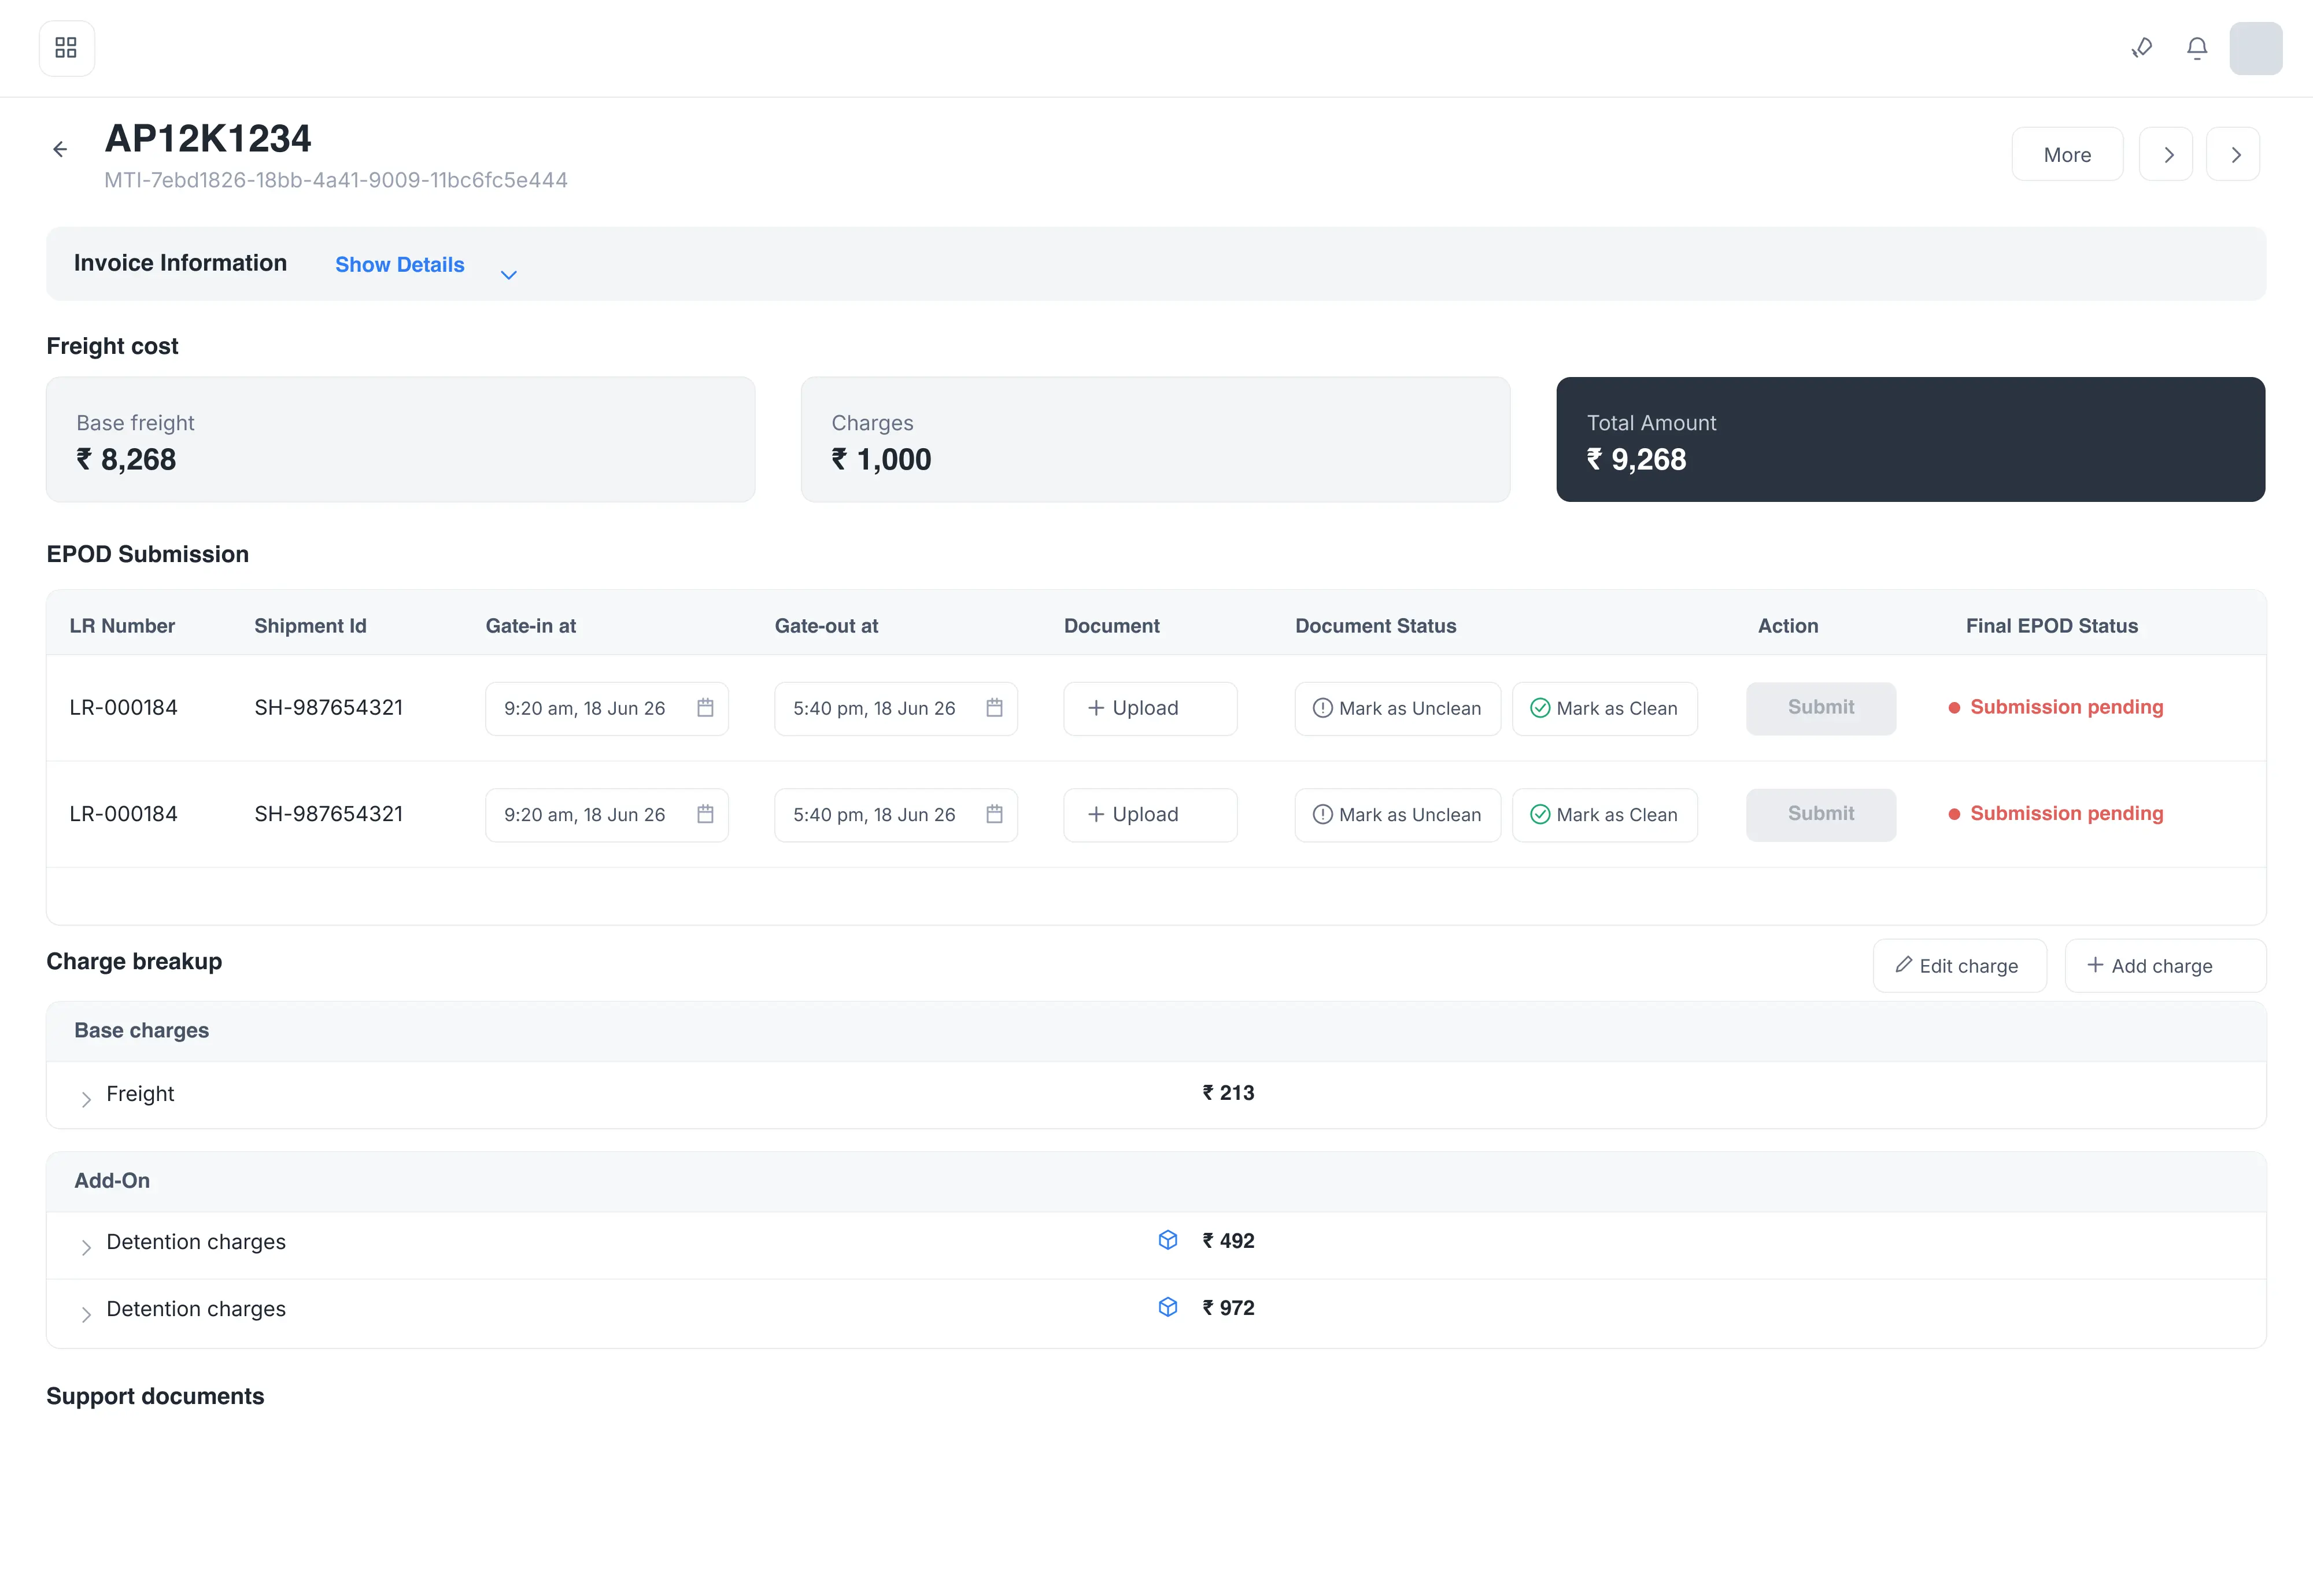The image size is (2313, 1596).
Task: Click Edit charge button
Action: click(x=1959, y=965)
